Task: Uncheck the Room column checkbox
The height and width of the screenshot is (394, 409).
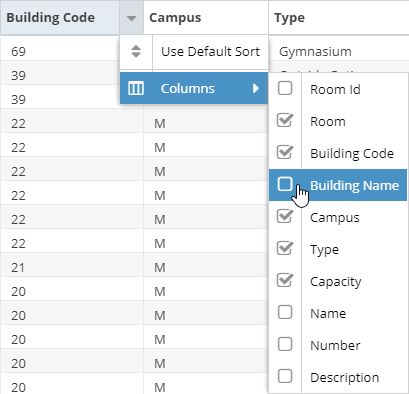Action: point(285,120)
